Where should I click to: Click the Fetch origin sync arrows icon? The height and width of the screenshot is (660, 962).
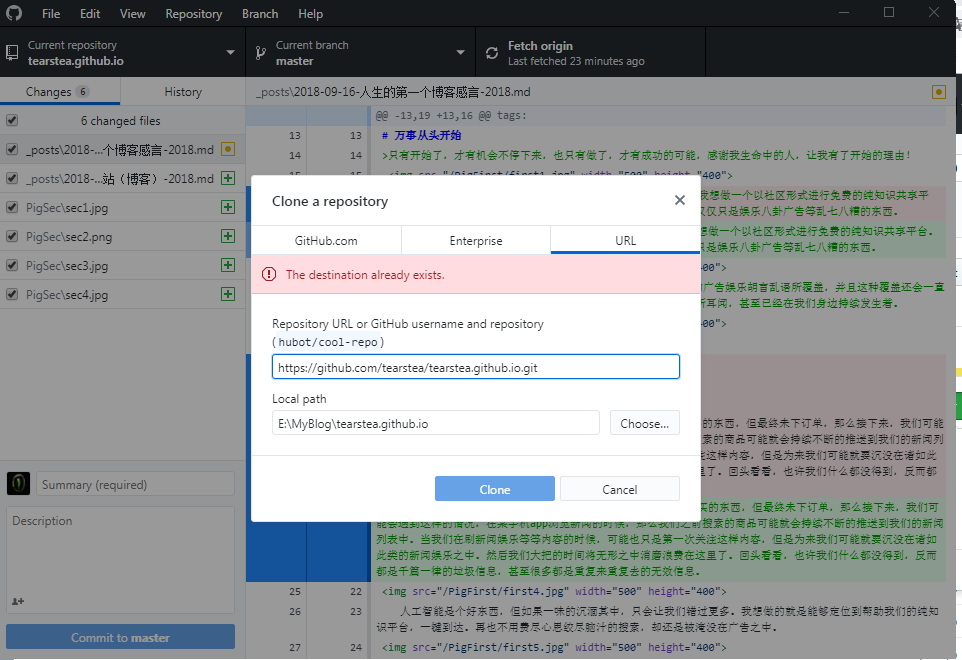492,53
